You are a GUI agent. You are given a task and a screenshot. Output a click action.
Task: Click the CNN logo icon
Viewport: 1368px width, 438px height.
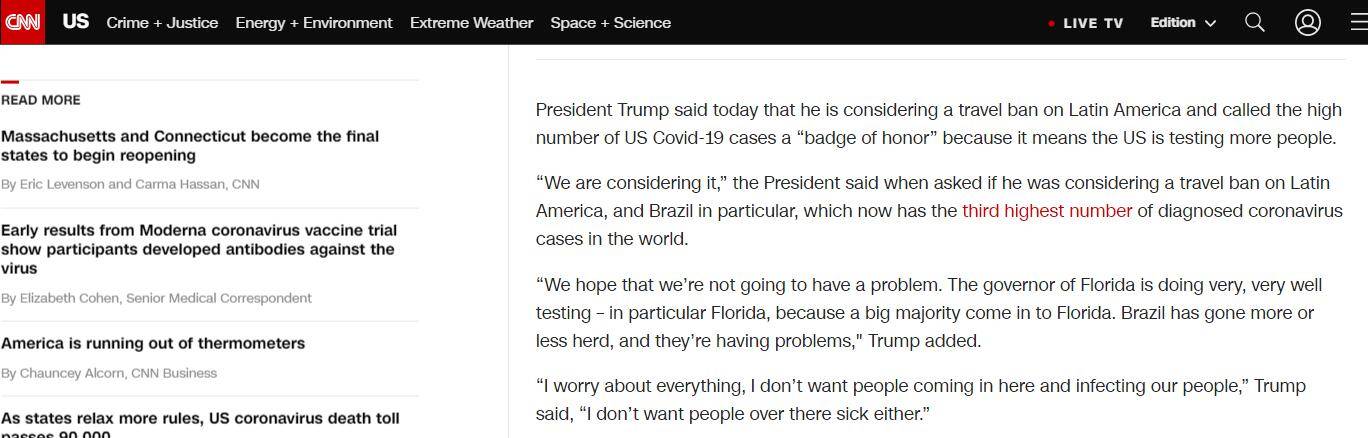[x=22, y=22]
